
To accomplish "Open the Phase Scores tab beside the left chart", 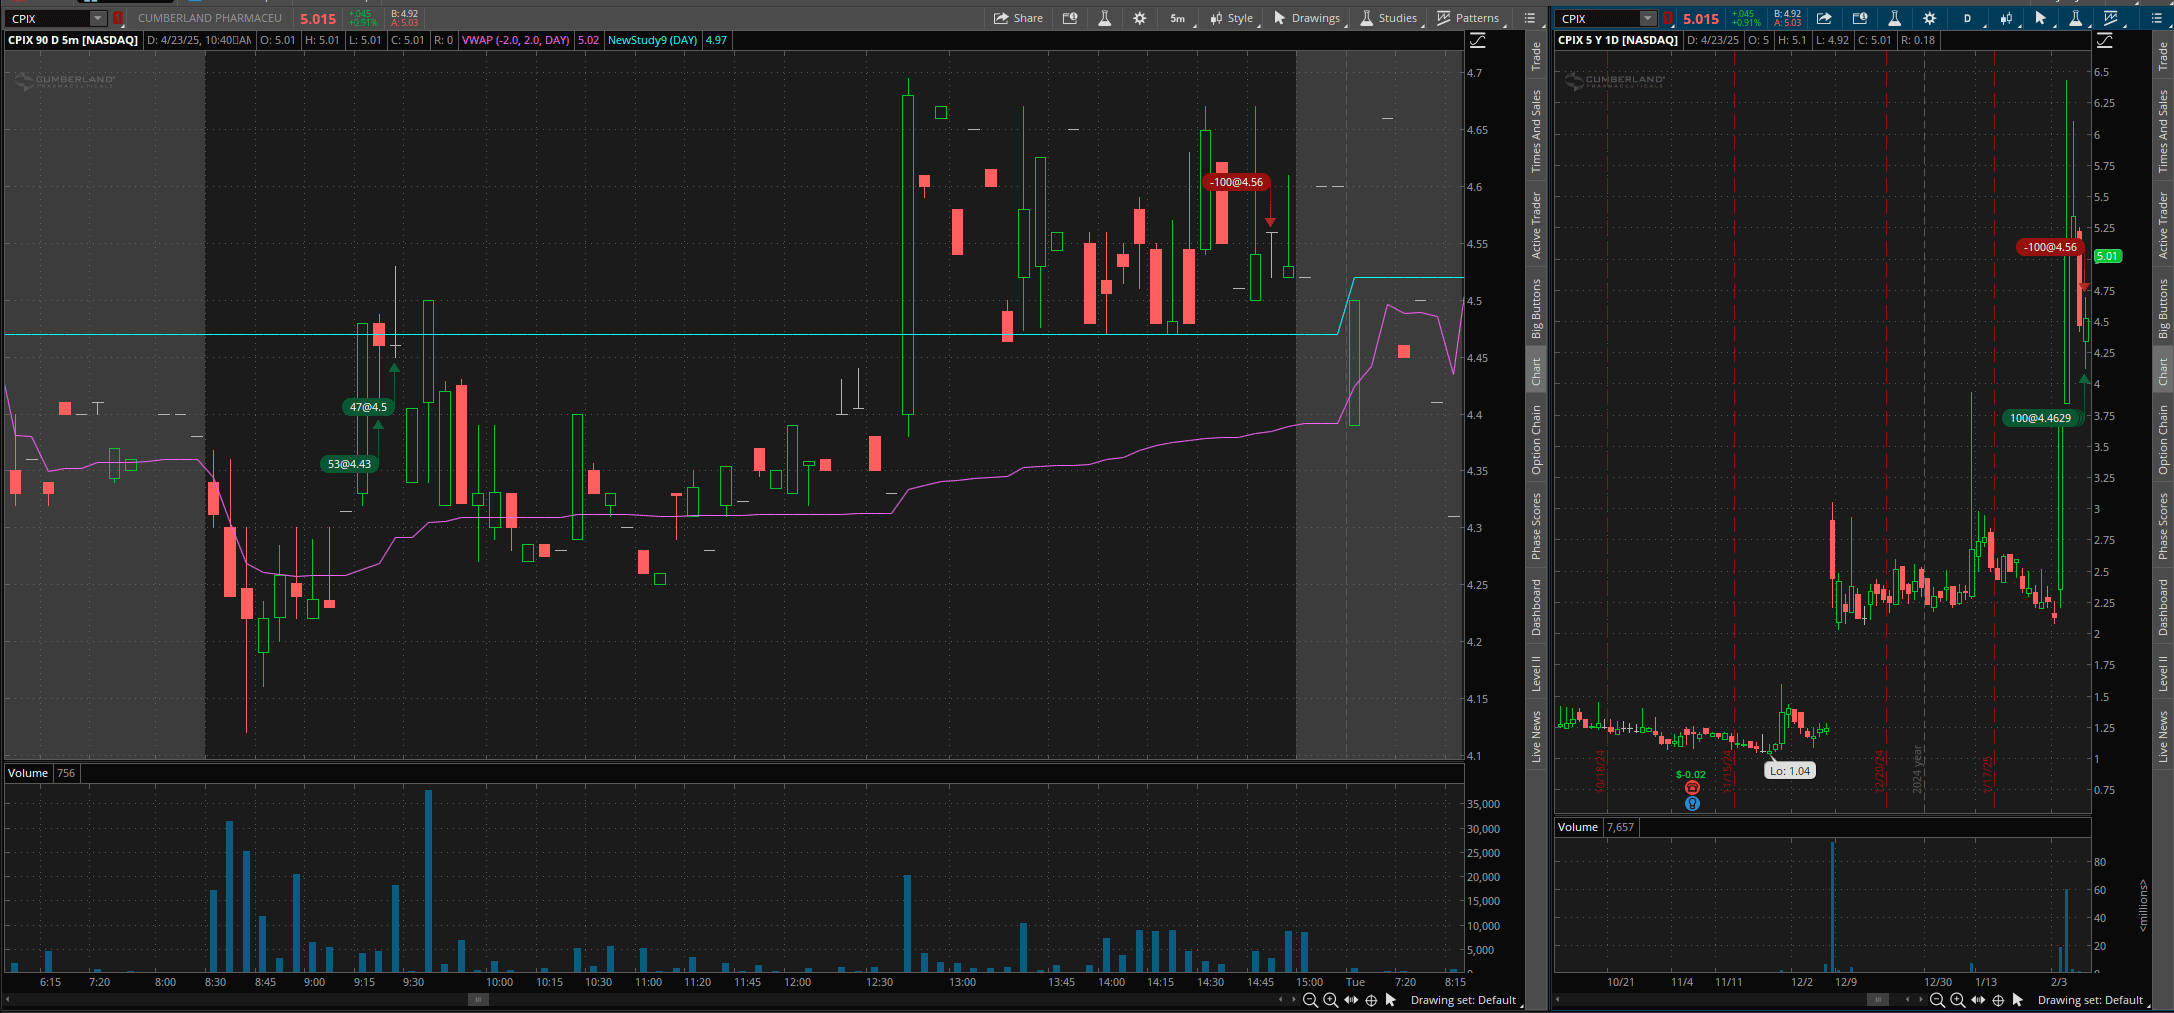I will click(x=1536, y=526).
